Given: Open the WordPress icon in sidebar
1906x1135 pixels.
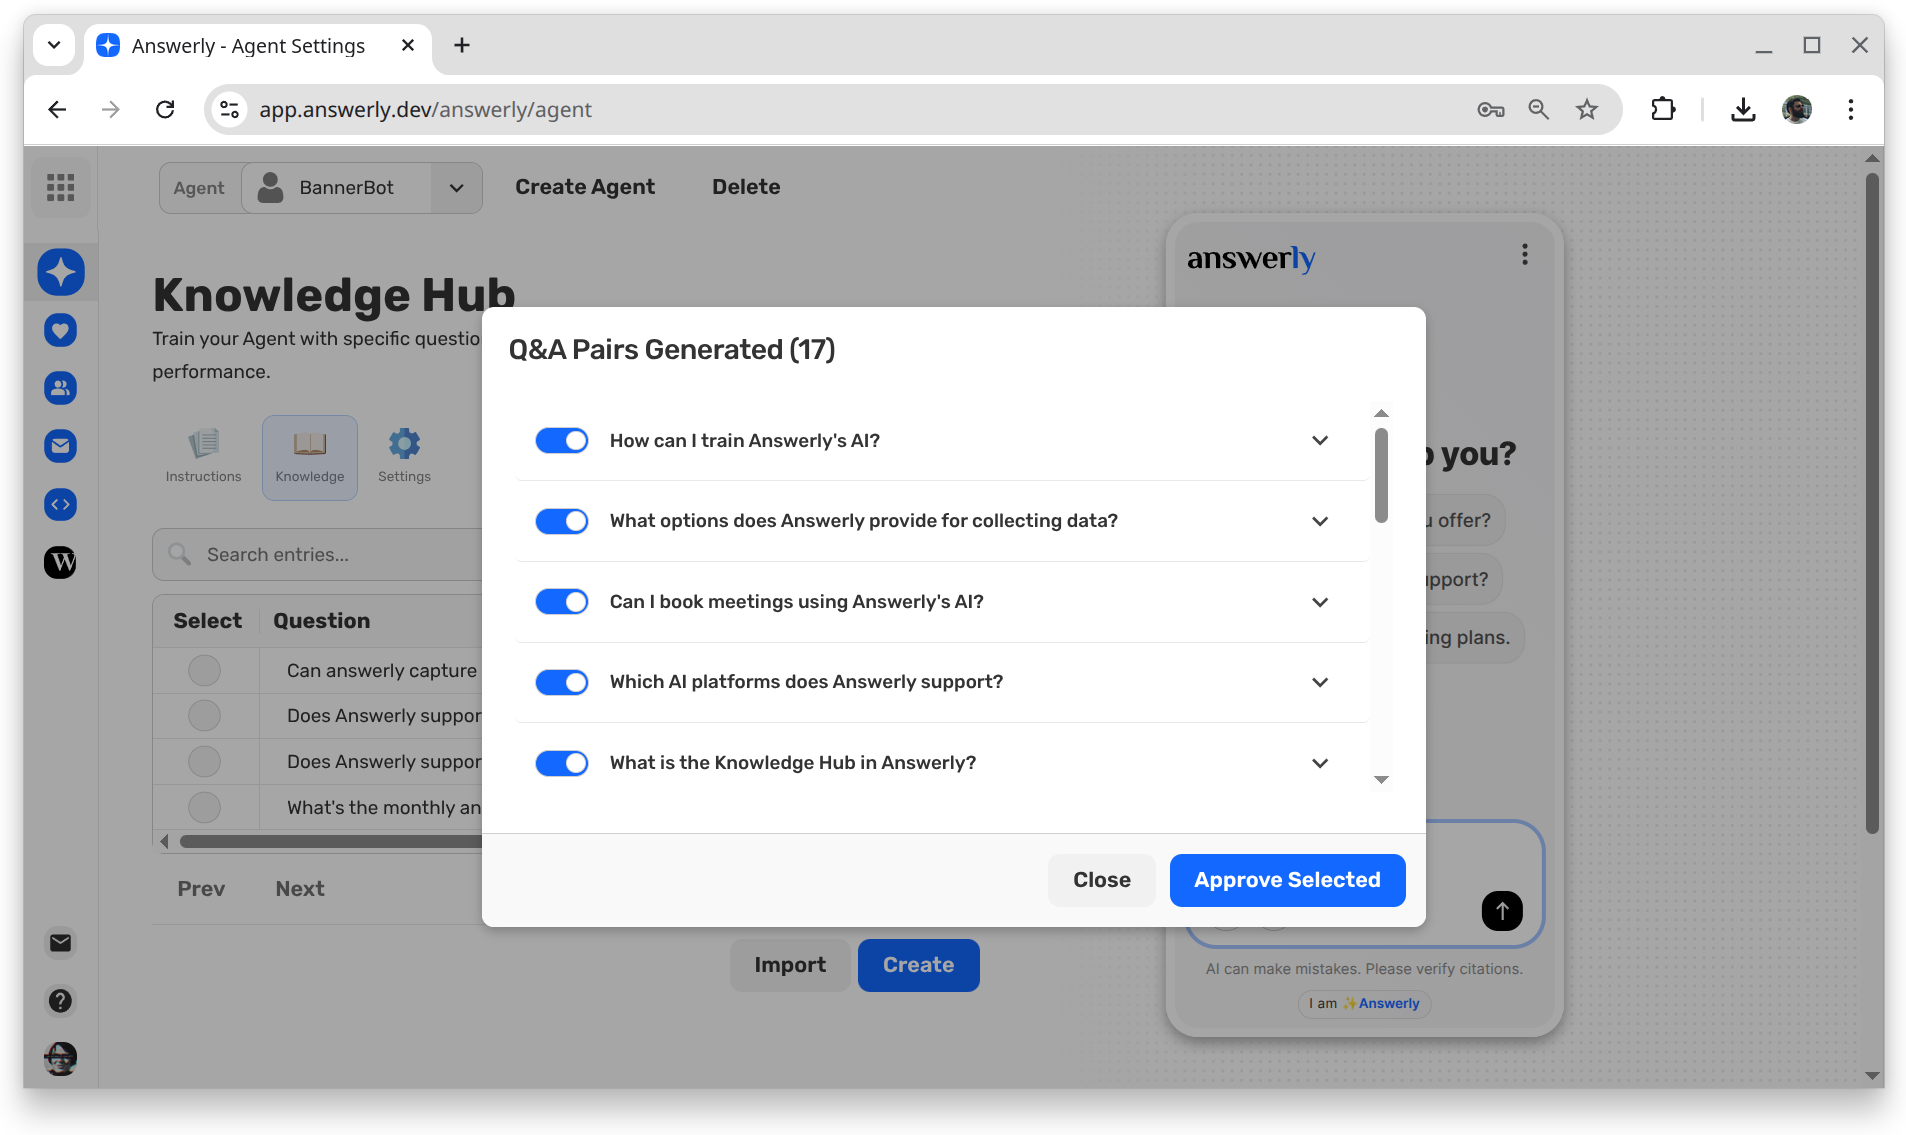Looking at the screenshot, I should (x=61, y=563).
